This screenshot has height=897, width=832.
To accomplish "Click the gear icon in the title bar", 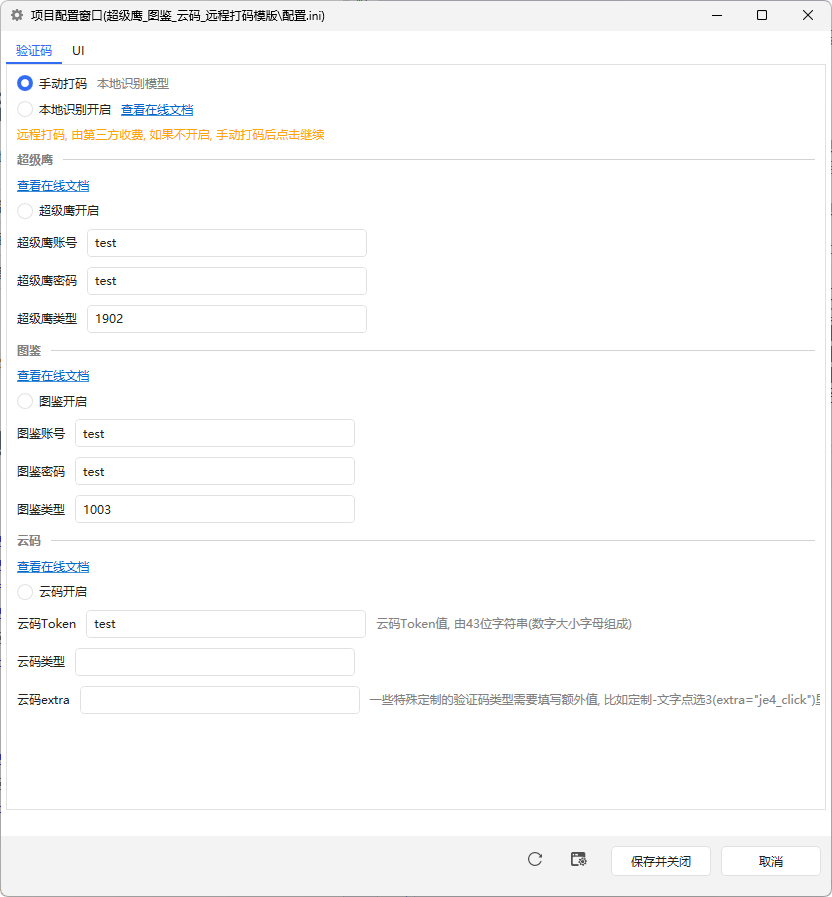I will [16, 16].
